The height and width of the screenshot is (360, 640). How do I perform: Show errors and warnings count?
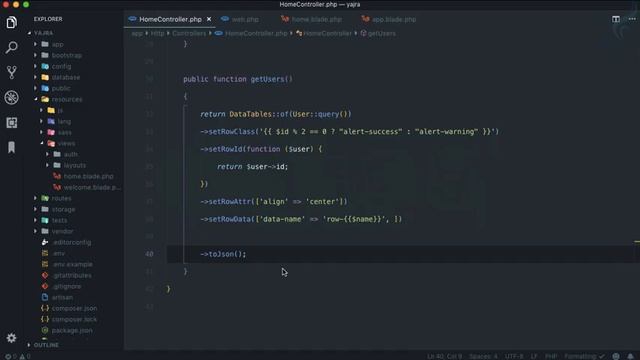pyautogui.click(x=17, y=356)
